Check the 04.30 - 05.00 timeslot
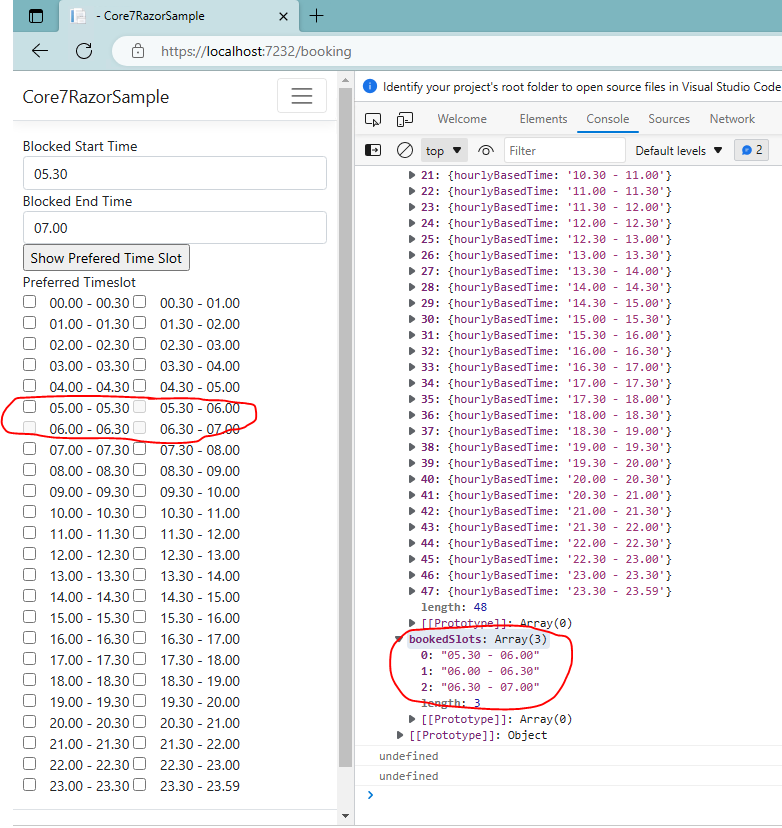 coord(139,386)
